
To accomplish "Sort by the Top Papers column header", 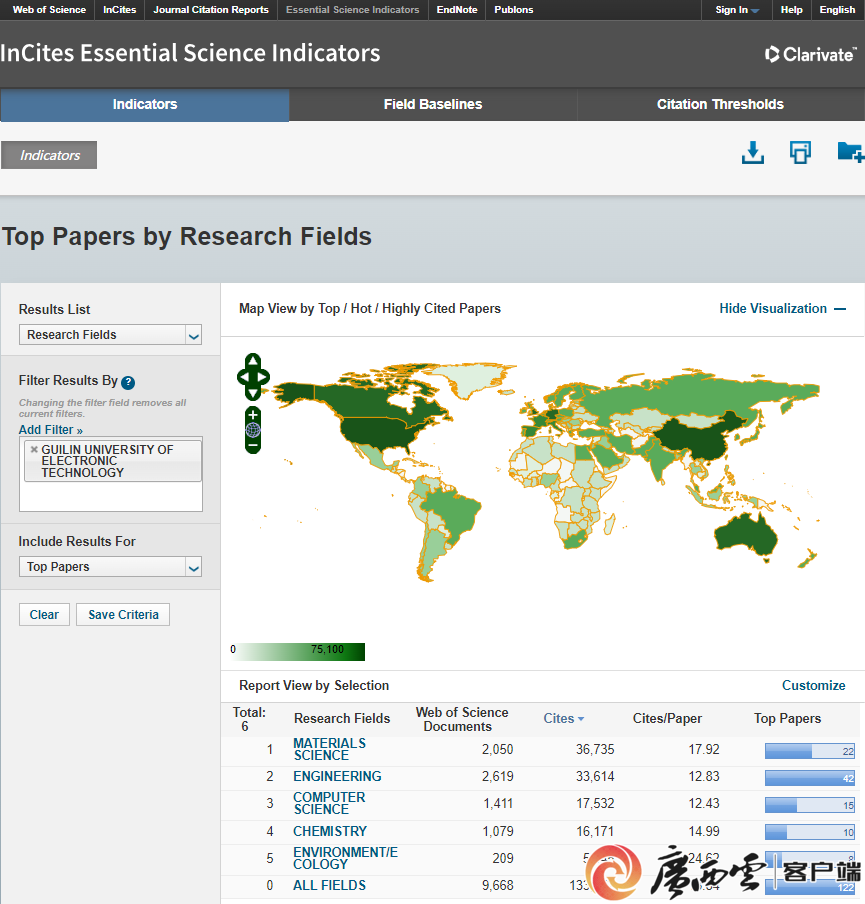I will 787,718.
